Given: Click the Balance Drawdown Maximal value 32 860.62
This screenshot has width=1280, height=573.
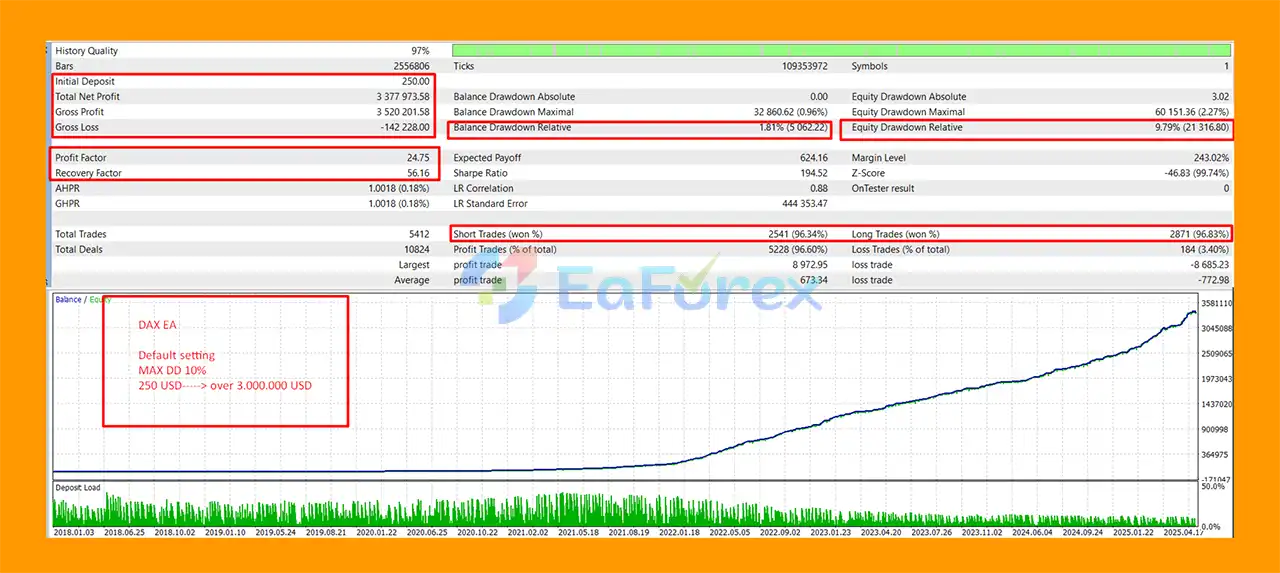Looking at the screenshot, I should (773, 112).
